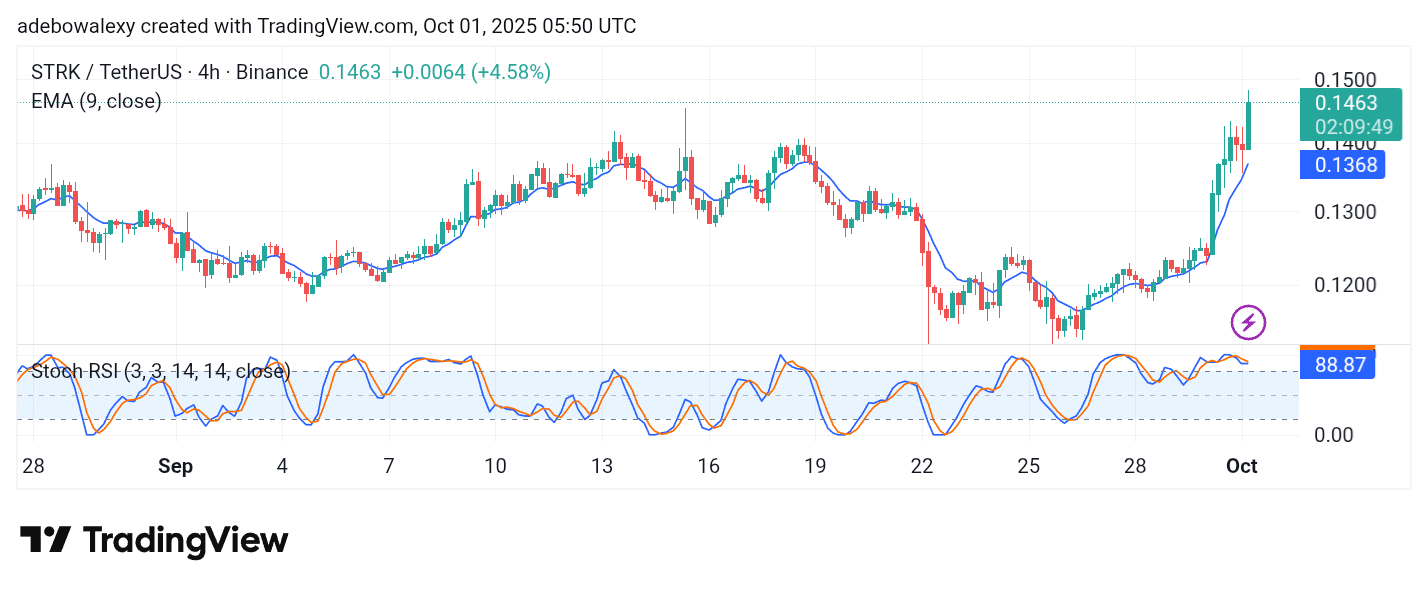Click the 0.1500 level on the price scale
This screenshot has height=591, width=1428.
click(1344, 80)
